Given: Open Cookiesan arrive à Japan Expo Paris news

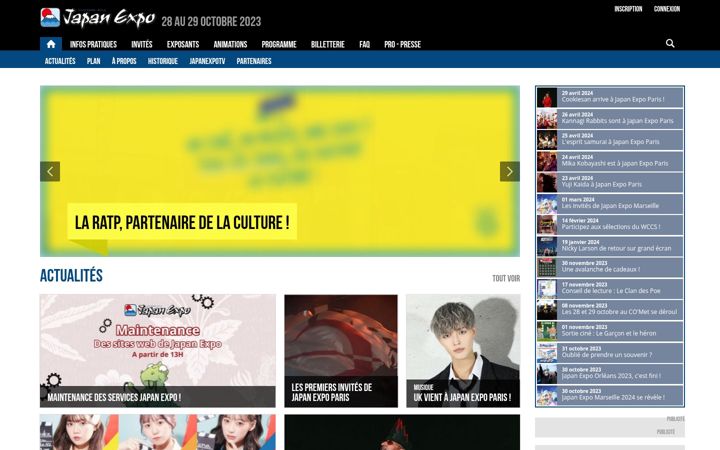Looking at the screenshot, I should click(610, 97).
